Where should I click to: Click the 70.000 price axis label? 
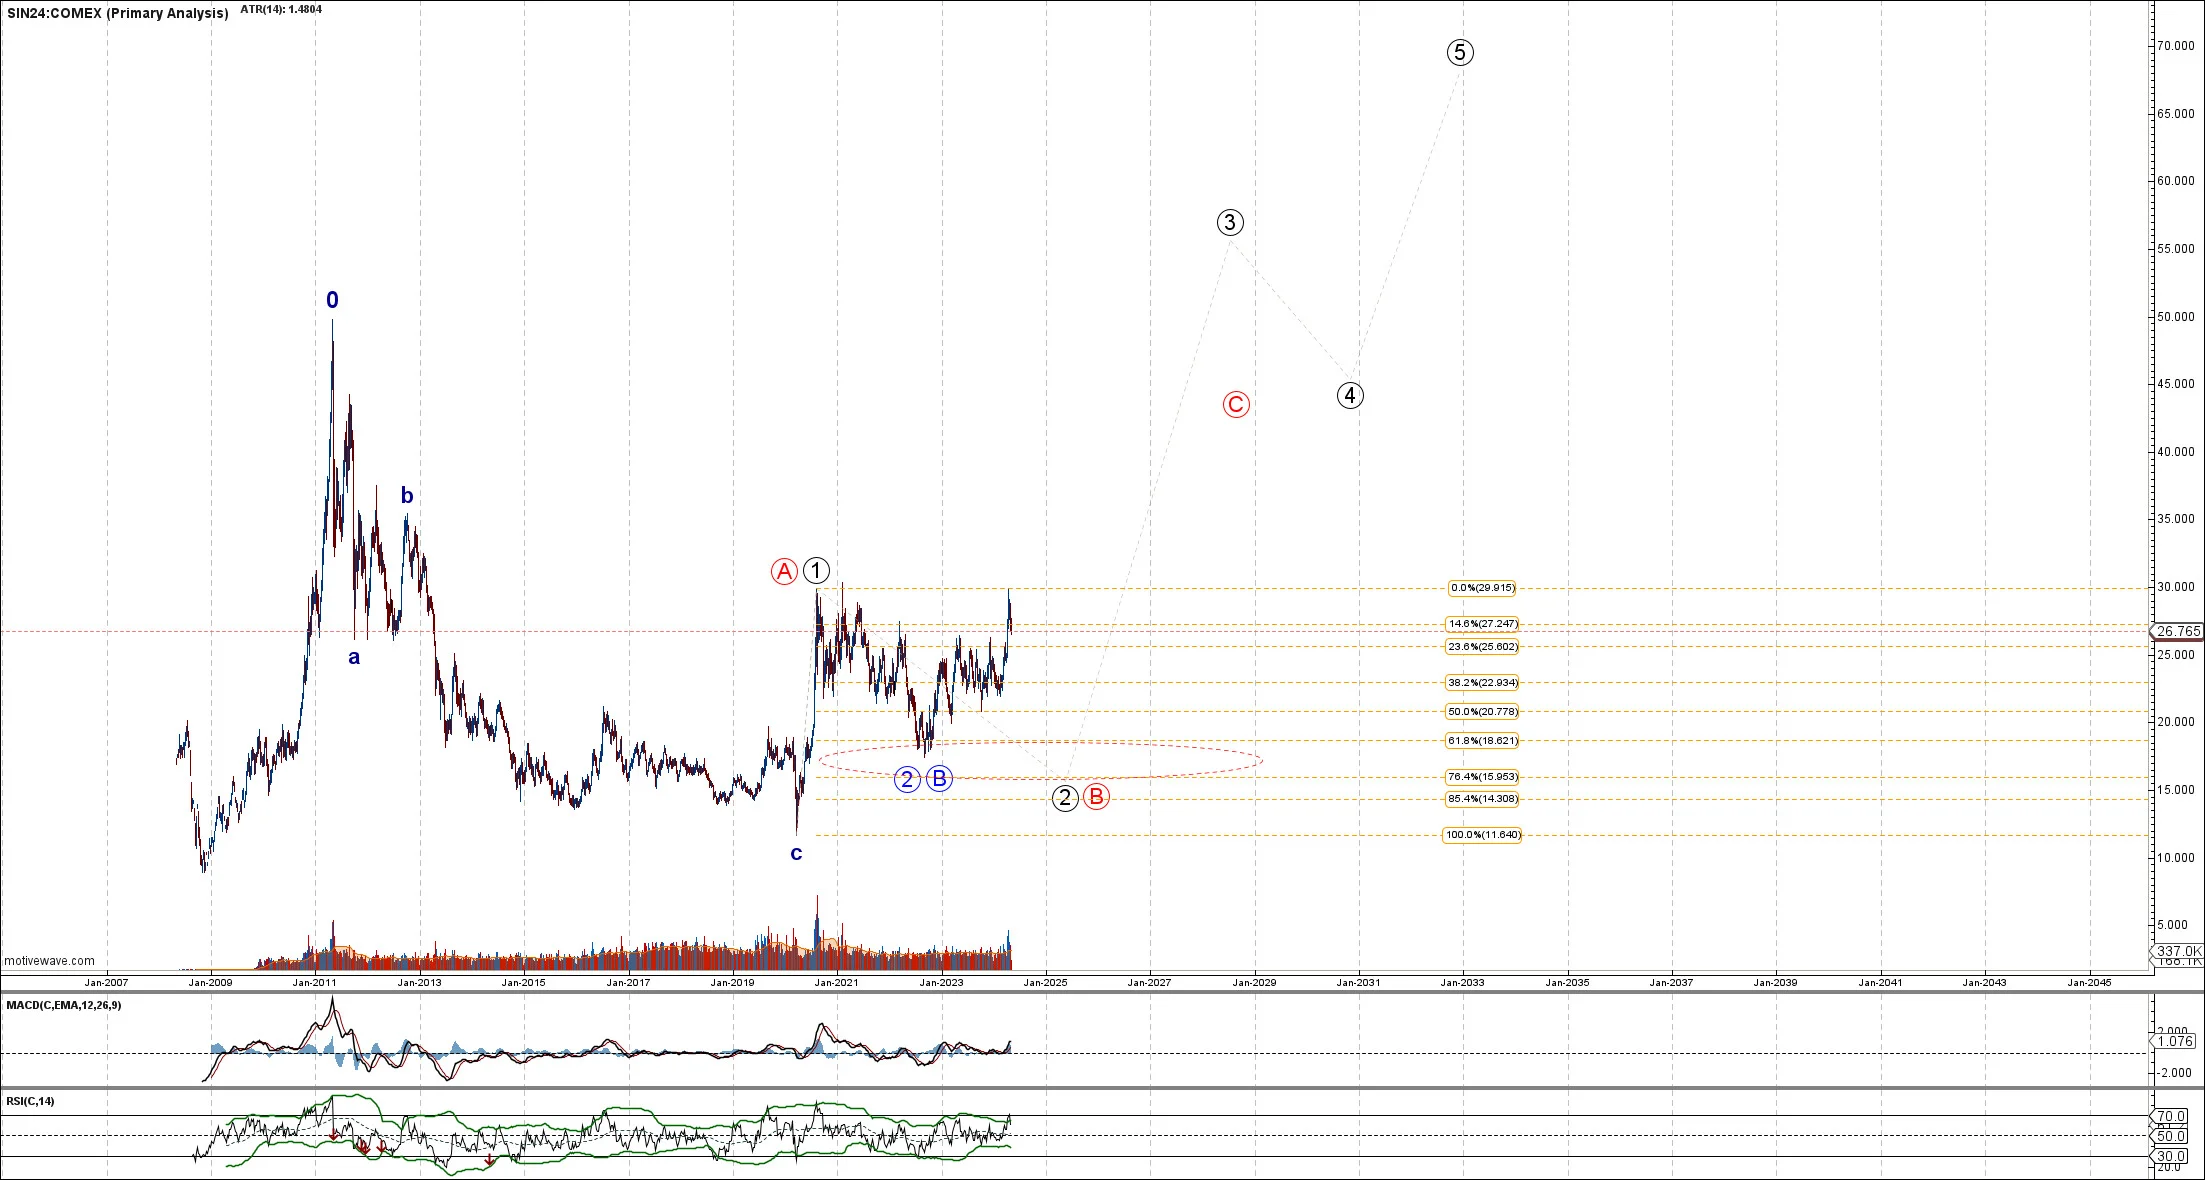(2175, 46)
